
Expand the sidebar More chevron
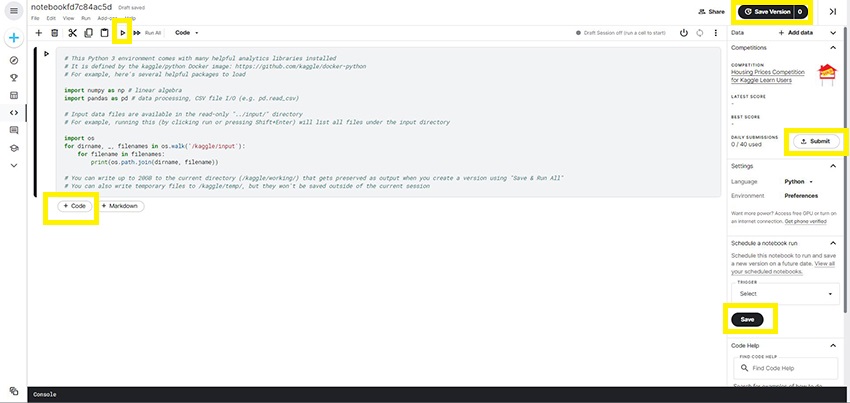(x=14, y=165)
